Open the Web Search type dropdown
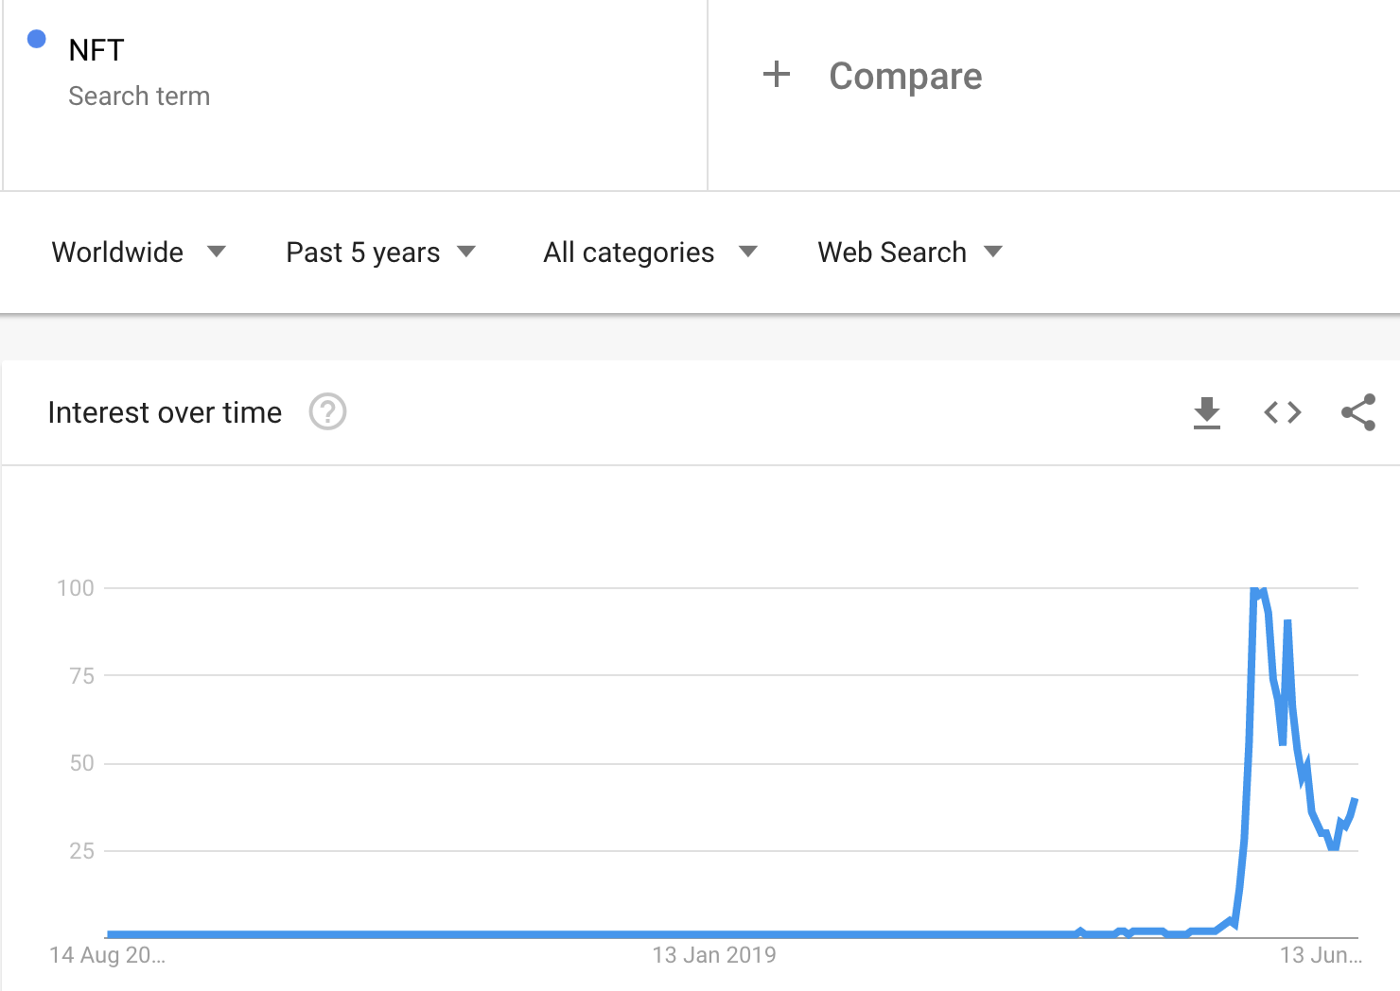The height and width of the screenshot is (991, 1400). tap(910, 252)
